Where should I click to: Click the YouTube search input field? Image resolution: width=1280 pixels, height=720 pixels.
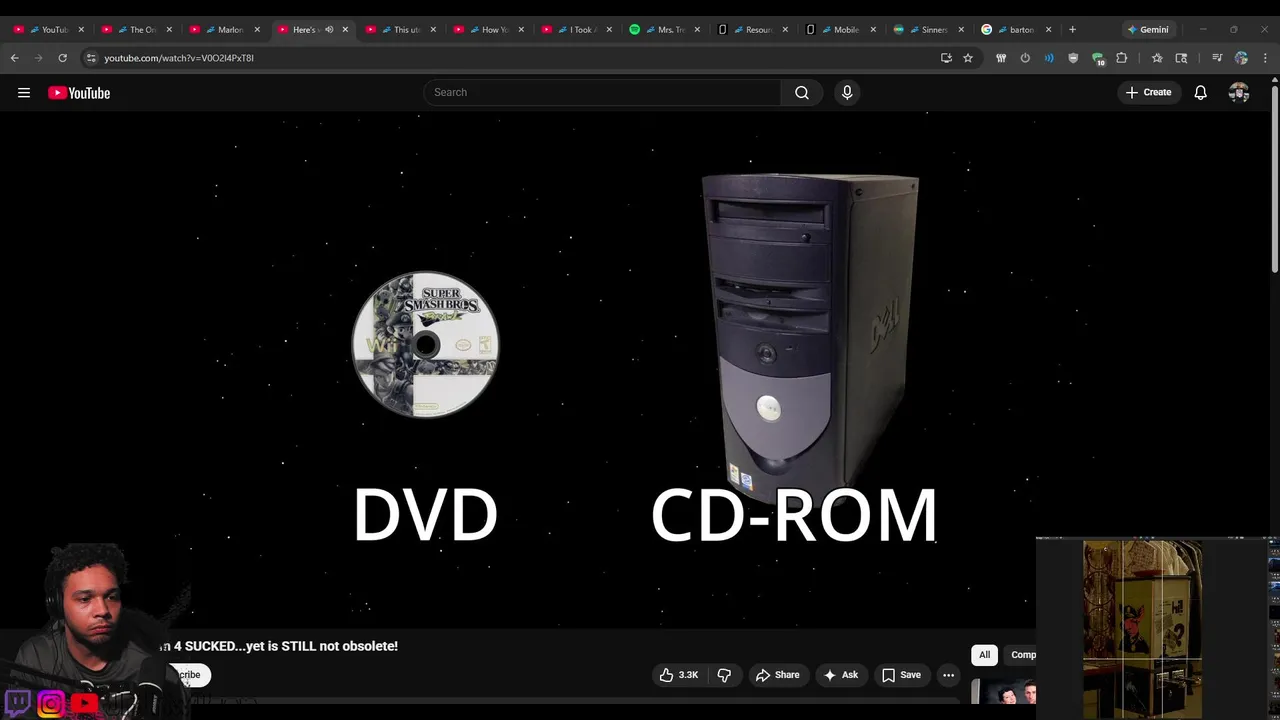tap(603, 93)
